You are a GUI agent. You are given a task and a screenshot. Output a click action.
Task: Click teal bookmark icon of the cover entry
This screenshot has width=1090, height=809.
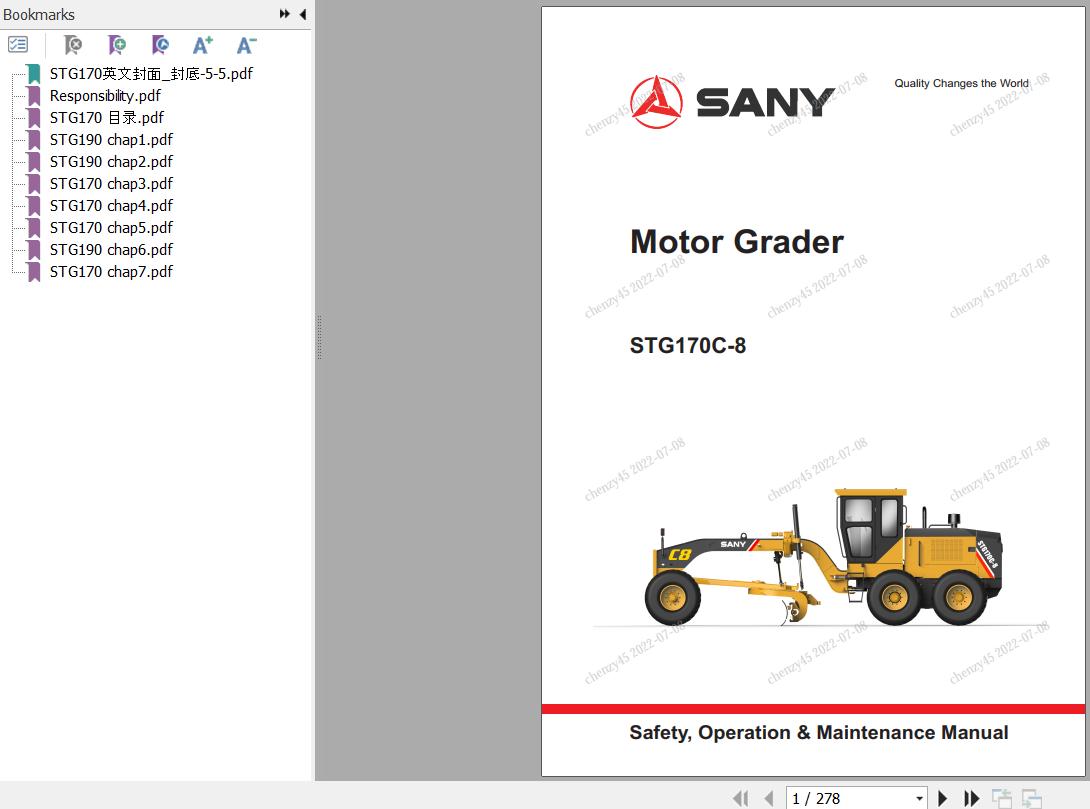[x=33, y=74]
